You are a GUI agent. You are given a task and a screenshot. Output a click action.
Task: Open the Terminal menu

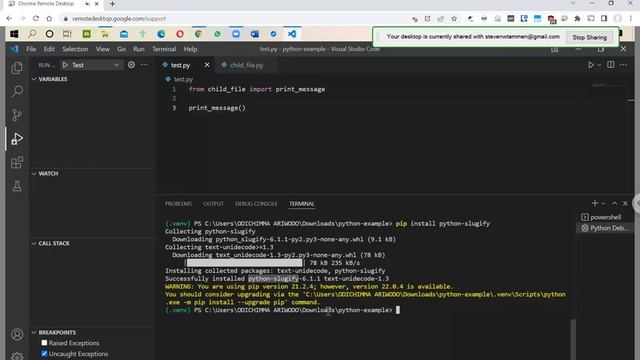(x=164, y=49)
